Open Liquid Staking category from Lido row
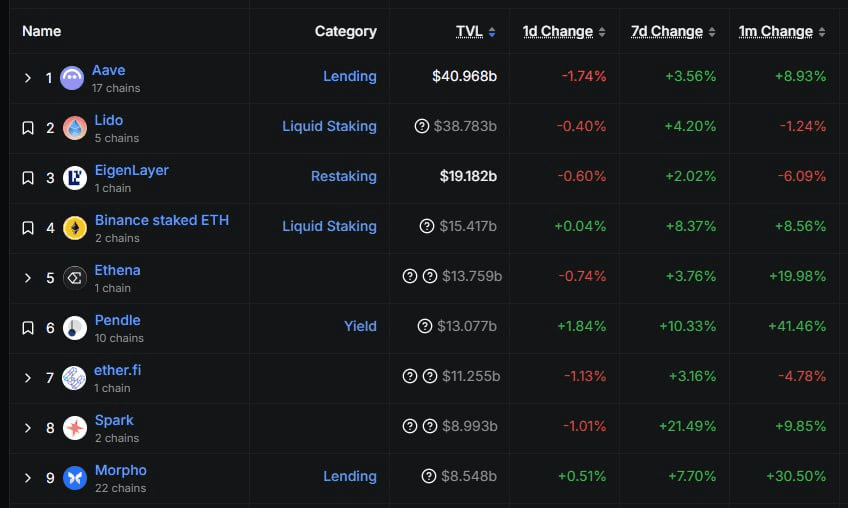 click(x=329, y=126)
